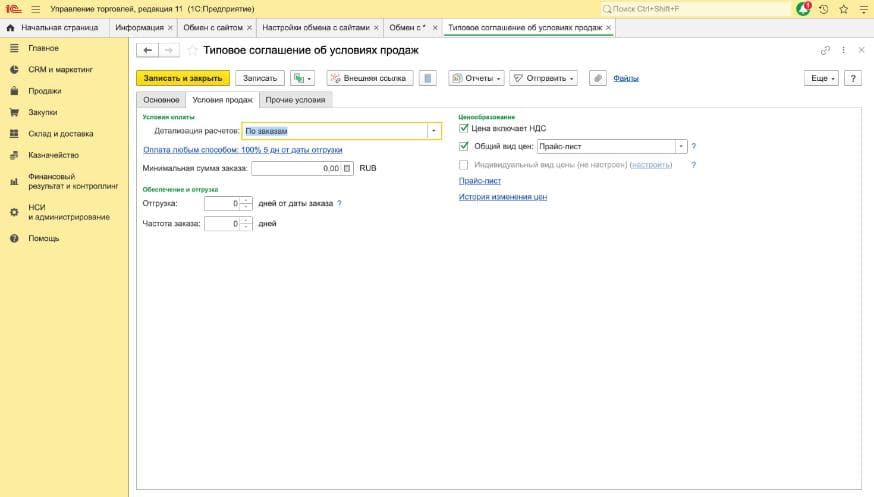Screen dimensions: 874x497
Task: Open Отчеты dropdown menu
Action: tap(477, 78)
